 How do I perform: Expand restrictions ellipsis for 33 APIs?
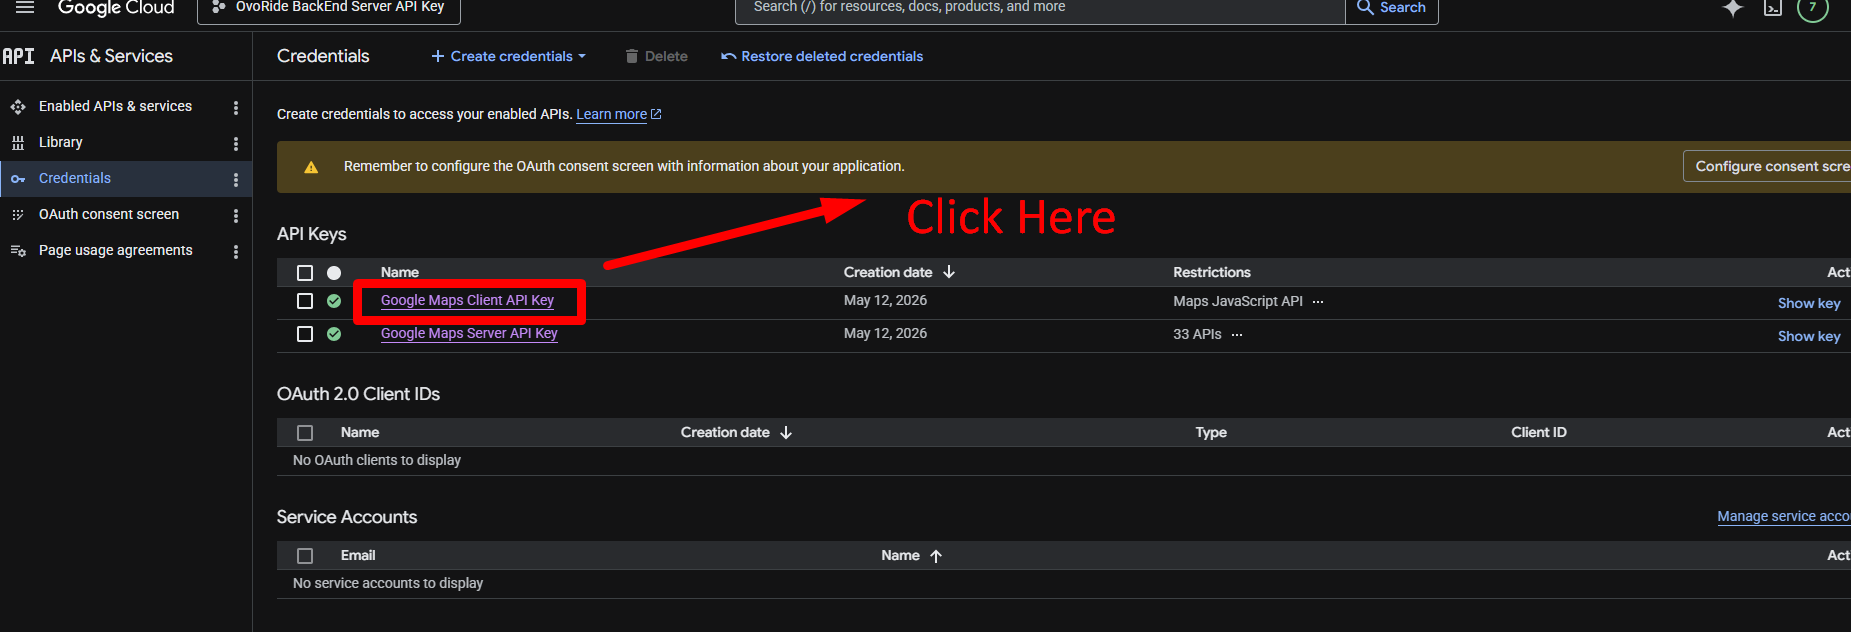pos(1237,335)
